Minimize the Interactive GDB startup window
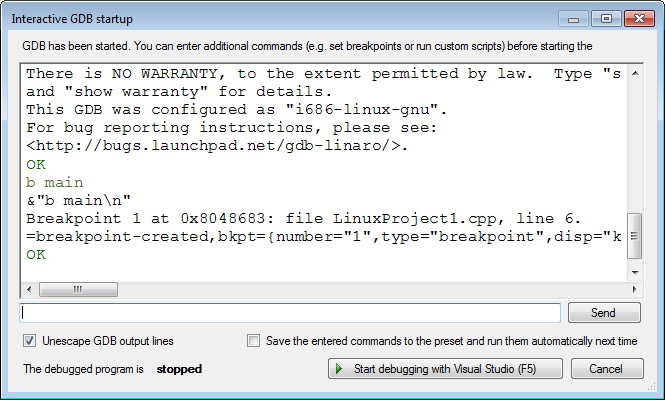 click(573, 19)
